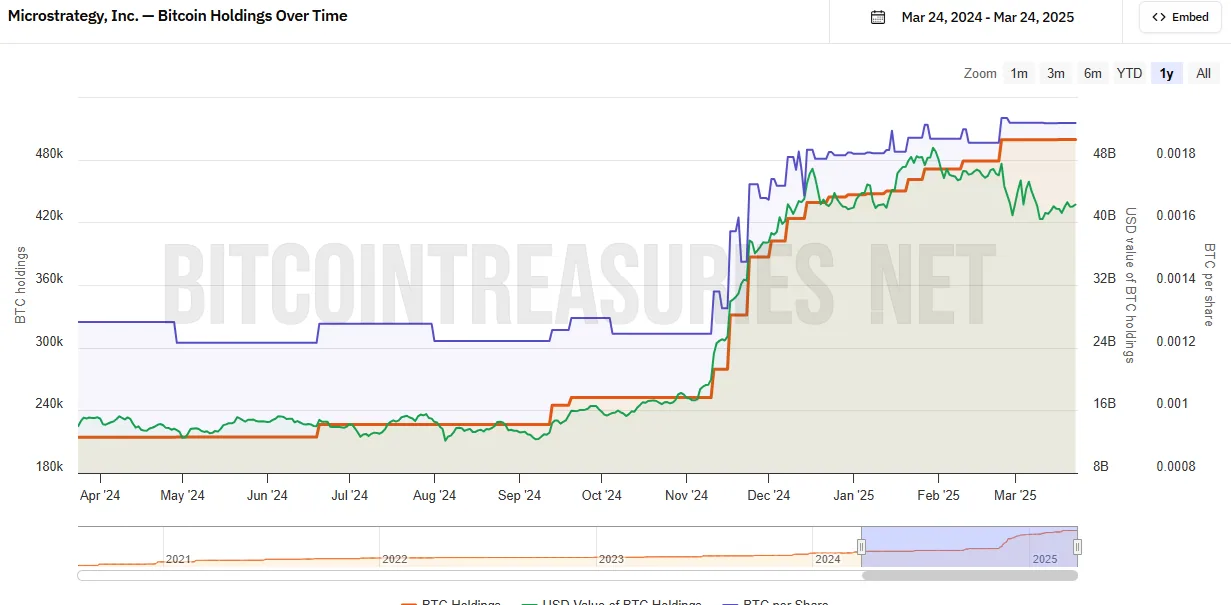
Task: Click the Nov '24 x-axis label
Action: [686, 495]
